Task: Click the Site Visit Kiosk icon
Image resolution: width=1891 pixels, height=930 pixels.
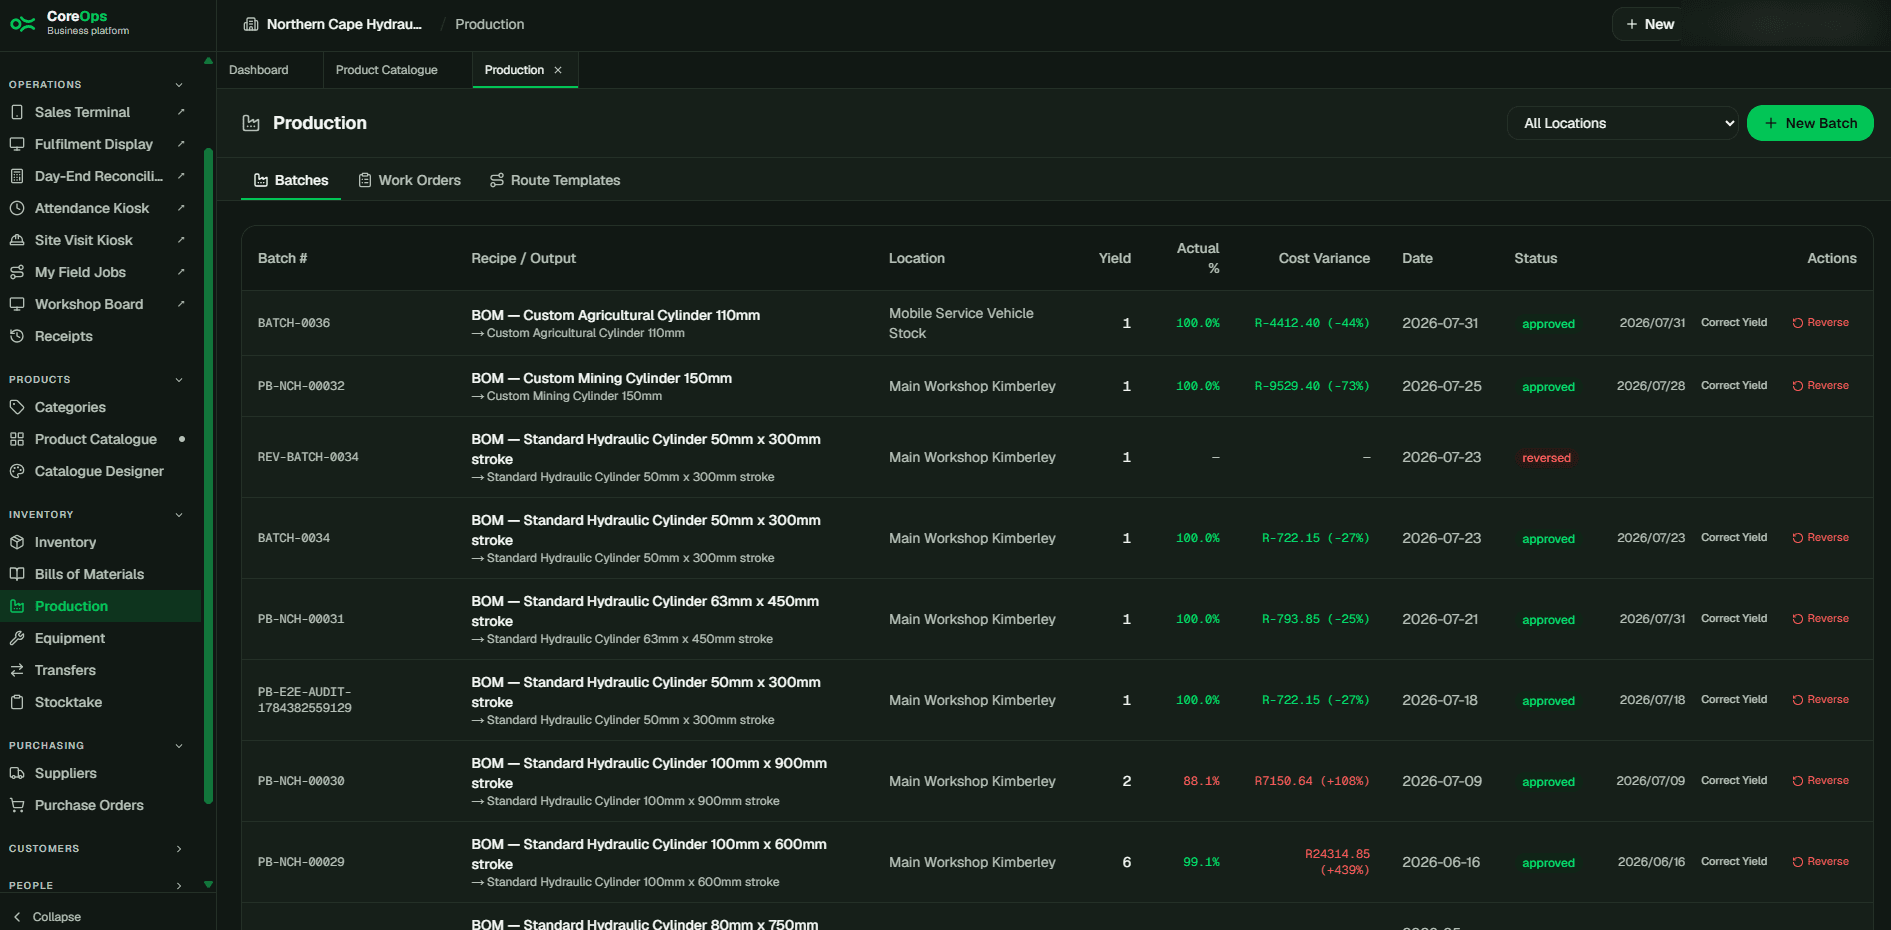Action: coord(17,240)
